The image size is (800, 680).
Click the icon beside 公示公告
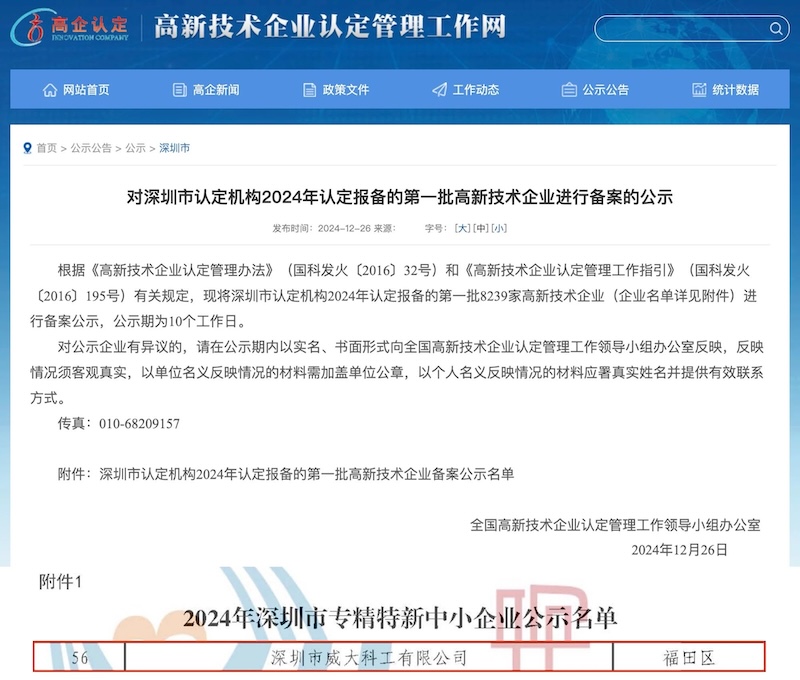(x=569, y=90)
